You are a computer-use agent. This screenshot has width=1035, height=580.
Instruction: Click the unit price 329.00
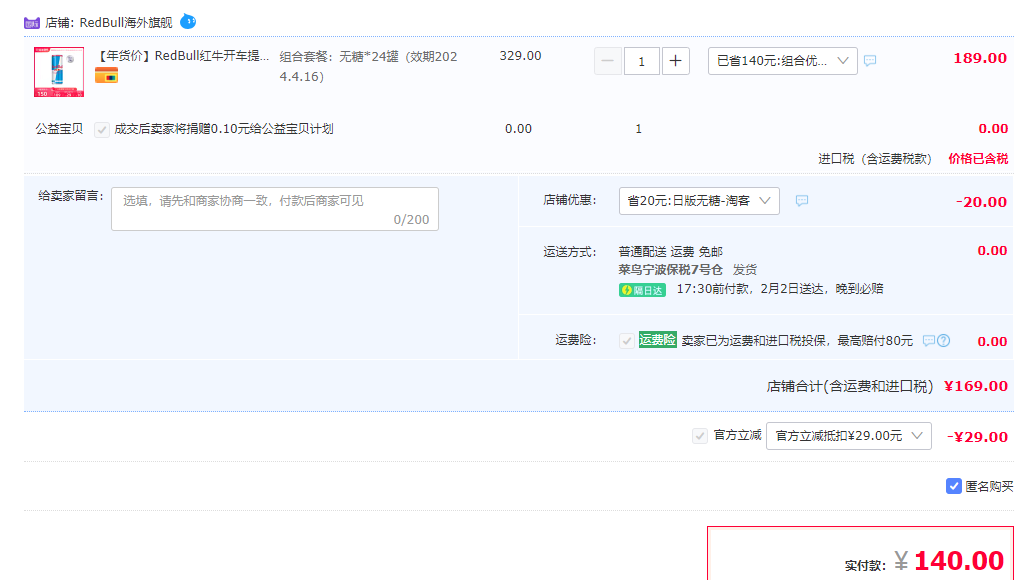point(520,56)
